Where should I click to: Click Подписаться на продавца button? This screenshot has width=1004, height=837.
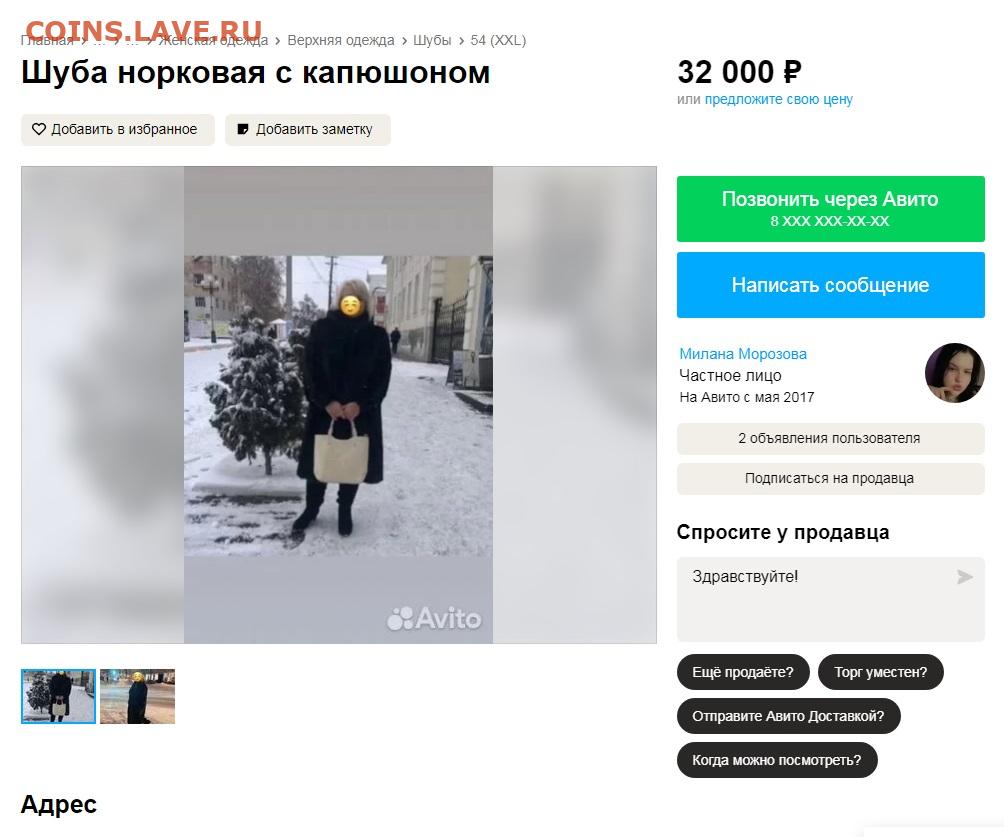pyautogui.click(x=830, y=478)
